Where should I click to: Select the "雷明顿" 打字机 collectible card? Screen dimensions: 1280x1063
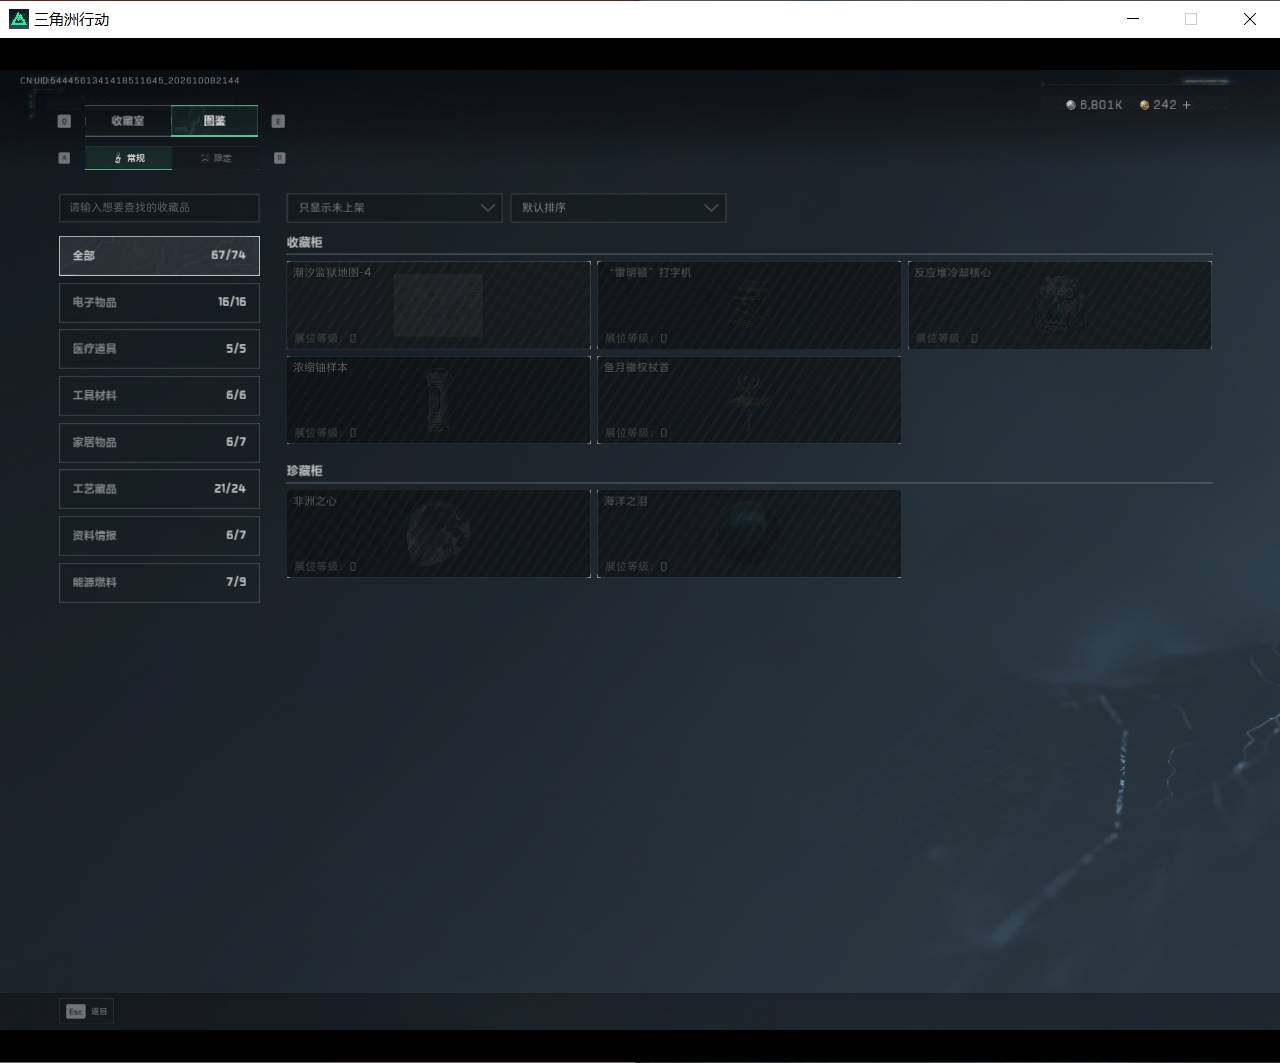coord(749,305)
